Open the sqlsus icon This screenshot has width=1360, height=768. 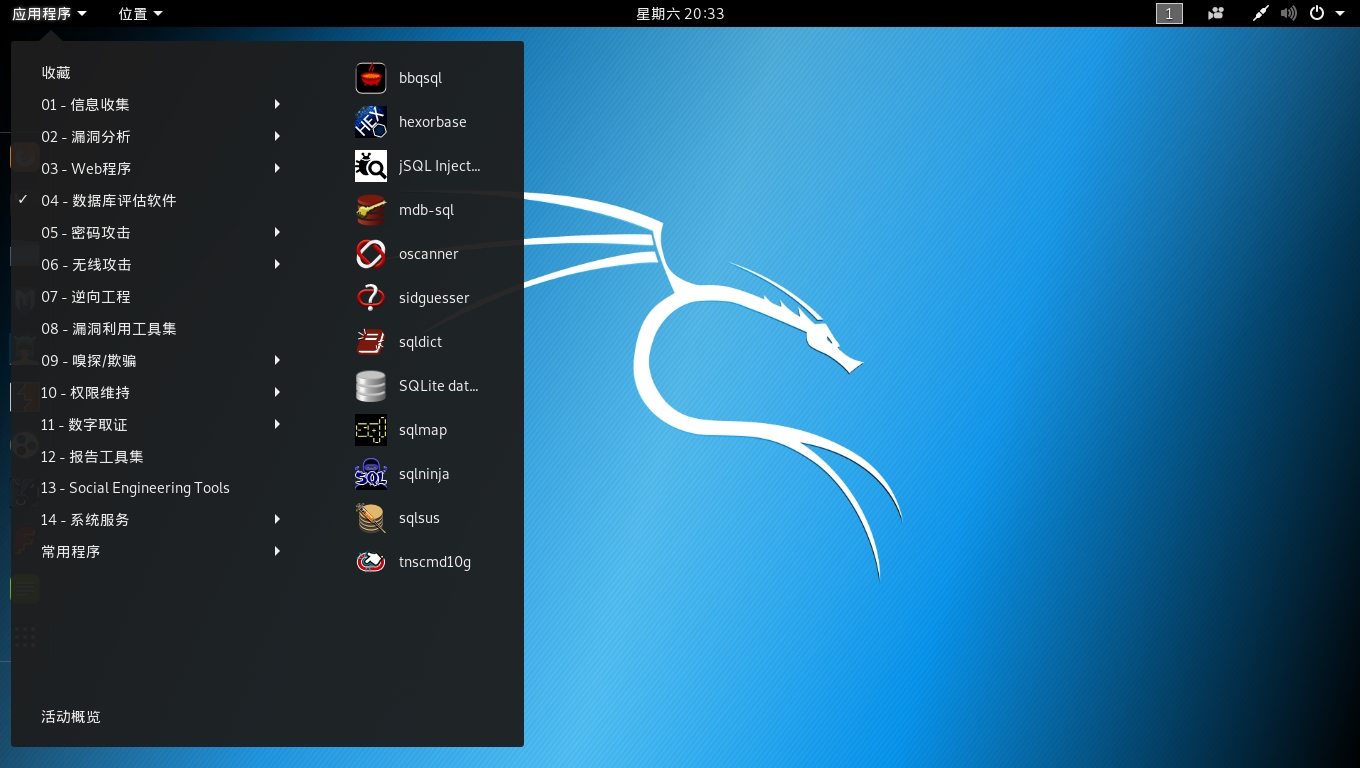click(371, 518)
